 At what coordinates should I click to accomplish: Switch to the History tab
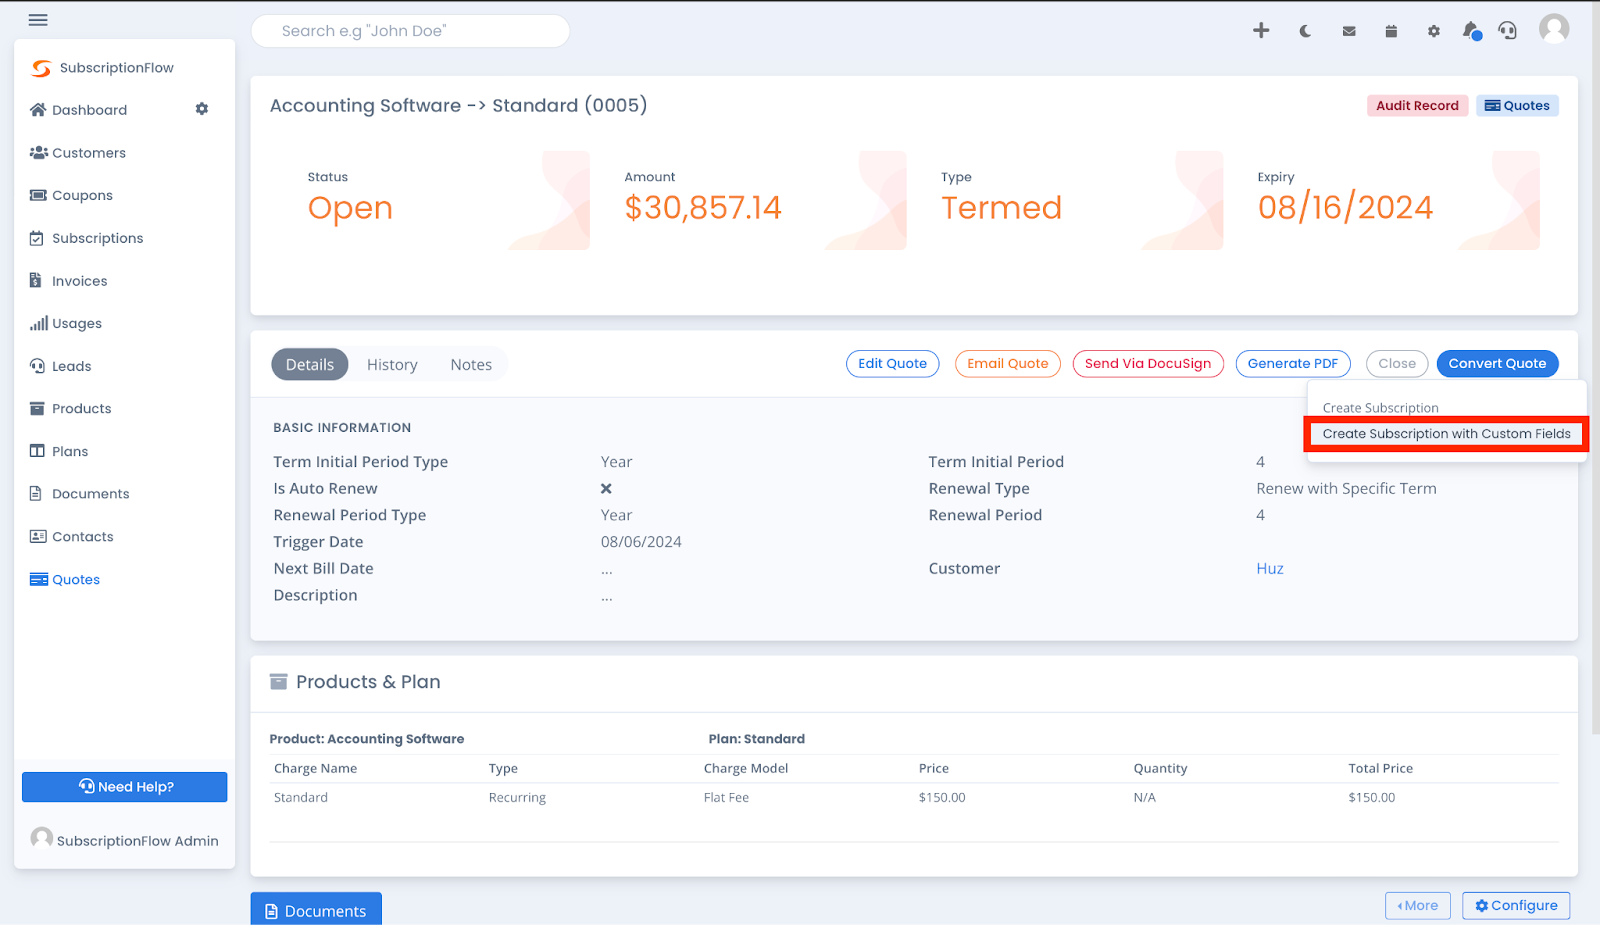click(392, 365)
